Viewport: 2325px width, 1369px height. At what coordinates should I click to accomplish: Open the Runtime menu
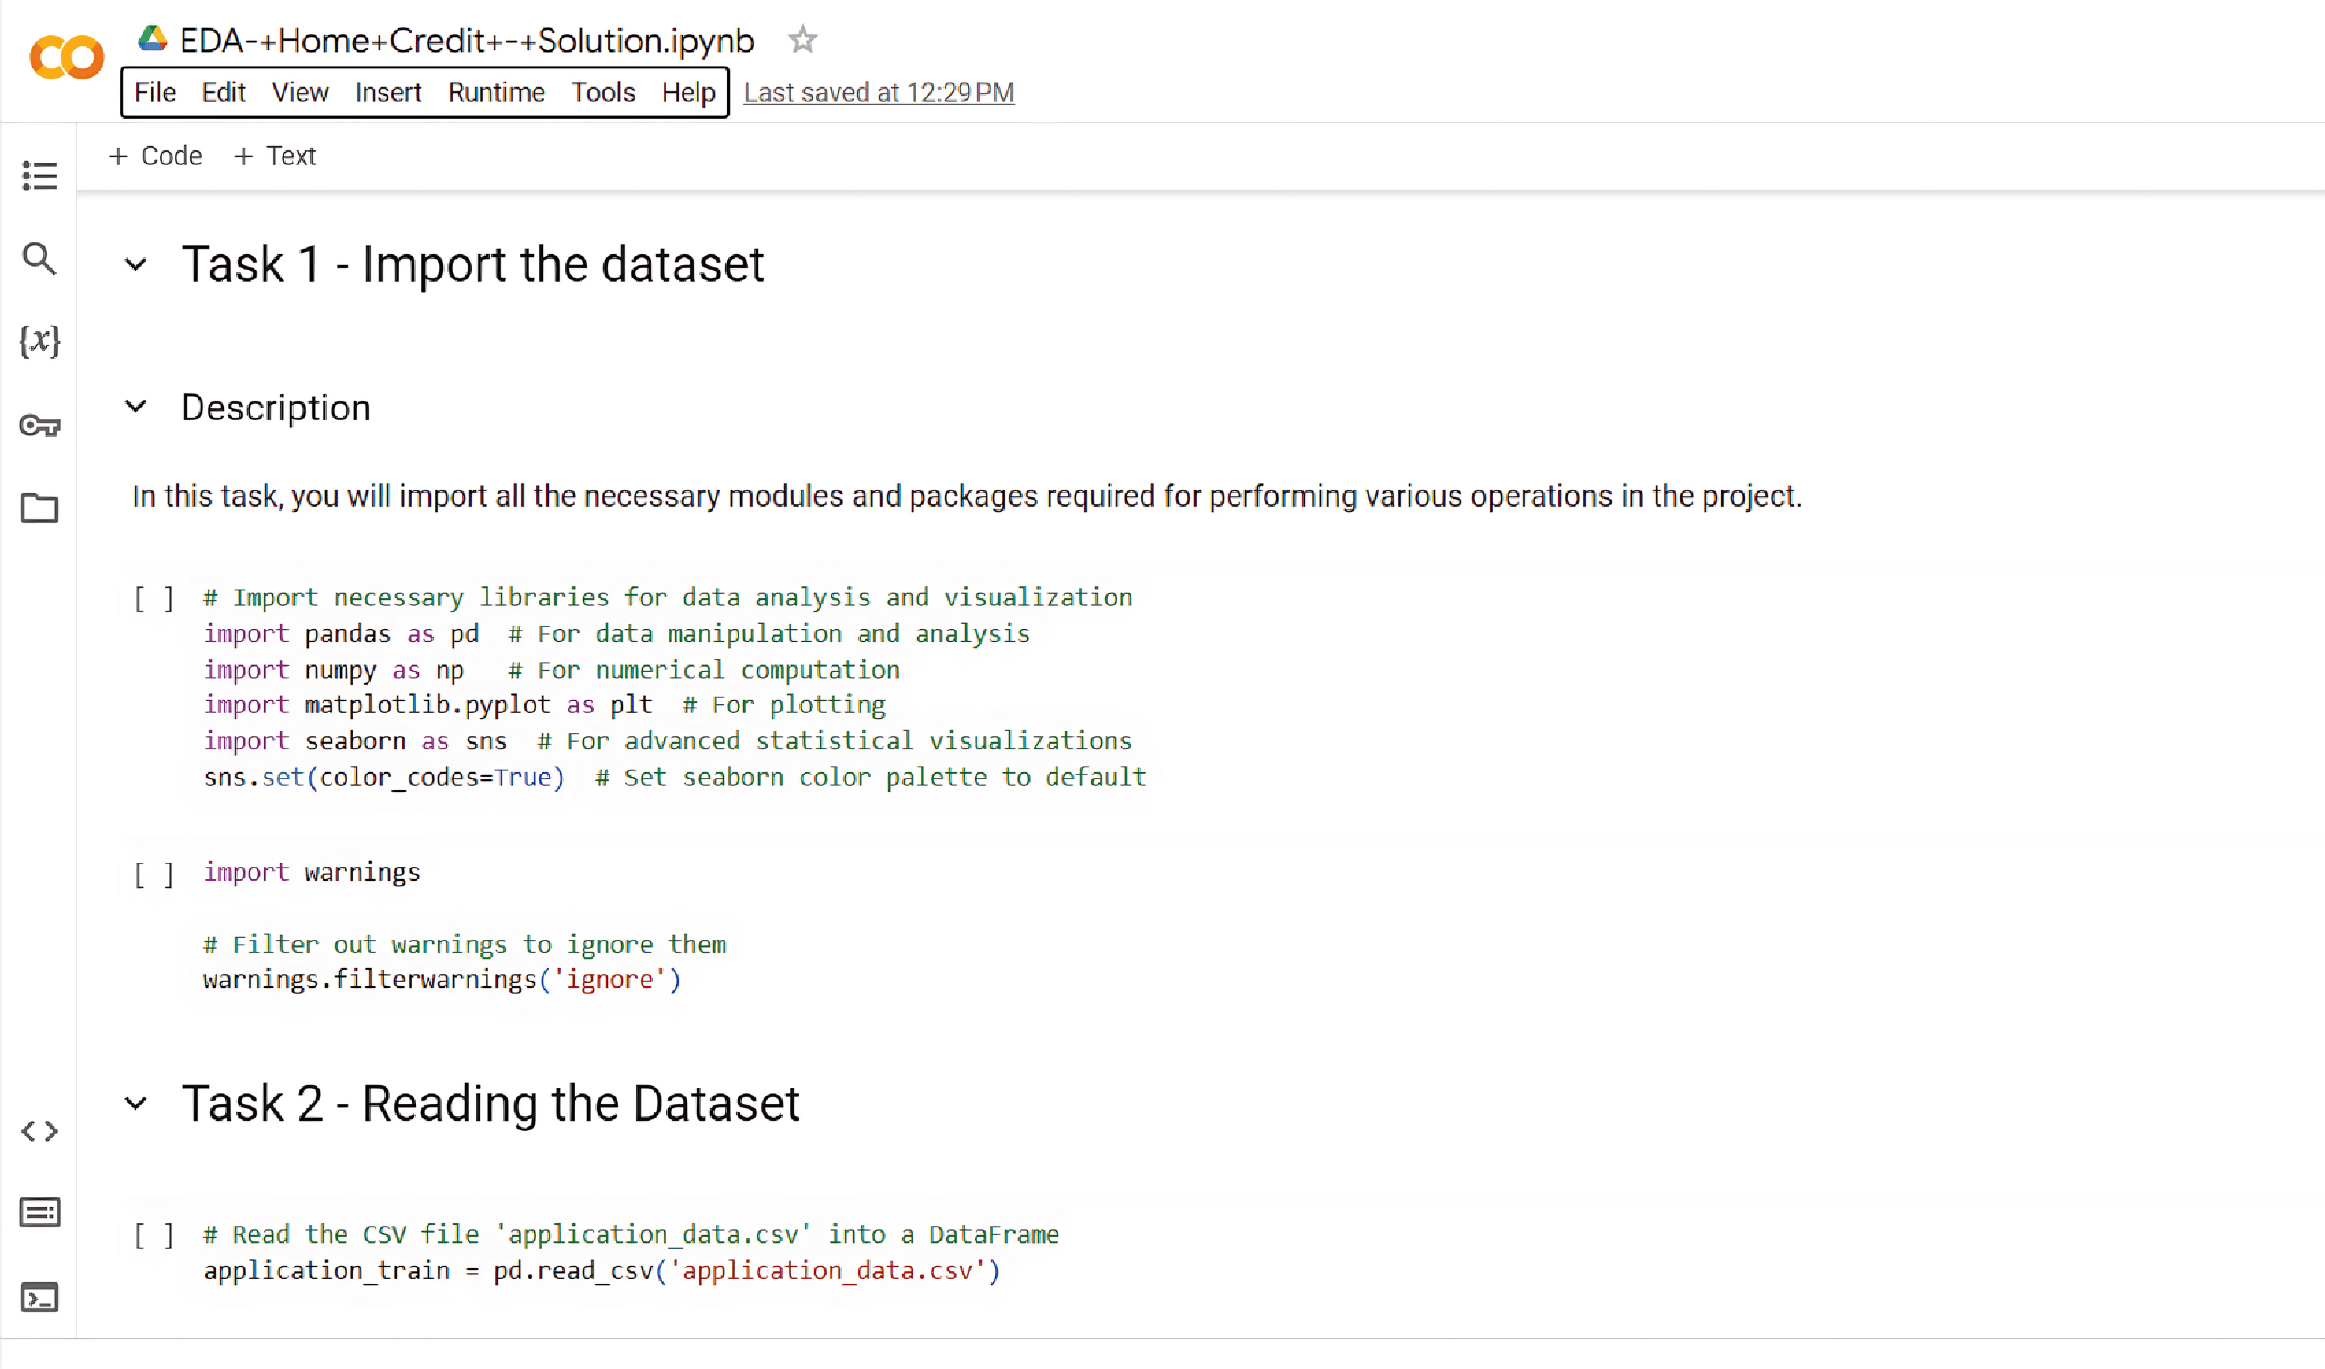(x=496, y=92)
